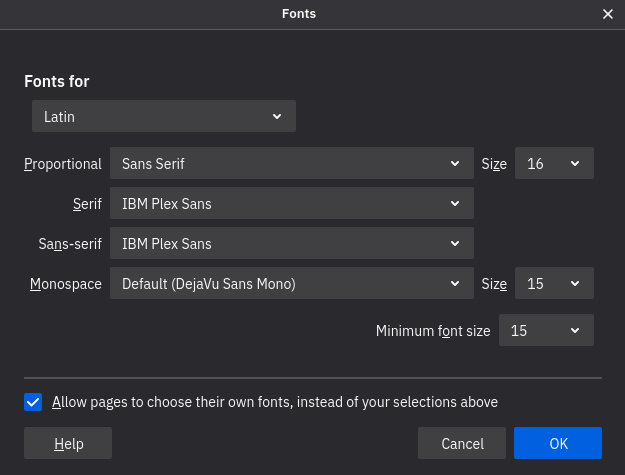Expand the Minimum font size dropdown
625x475 pixels.
click(x=546, y=330)
